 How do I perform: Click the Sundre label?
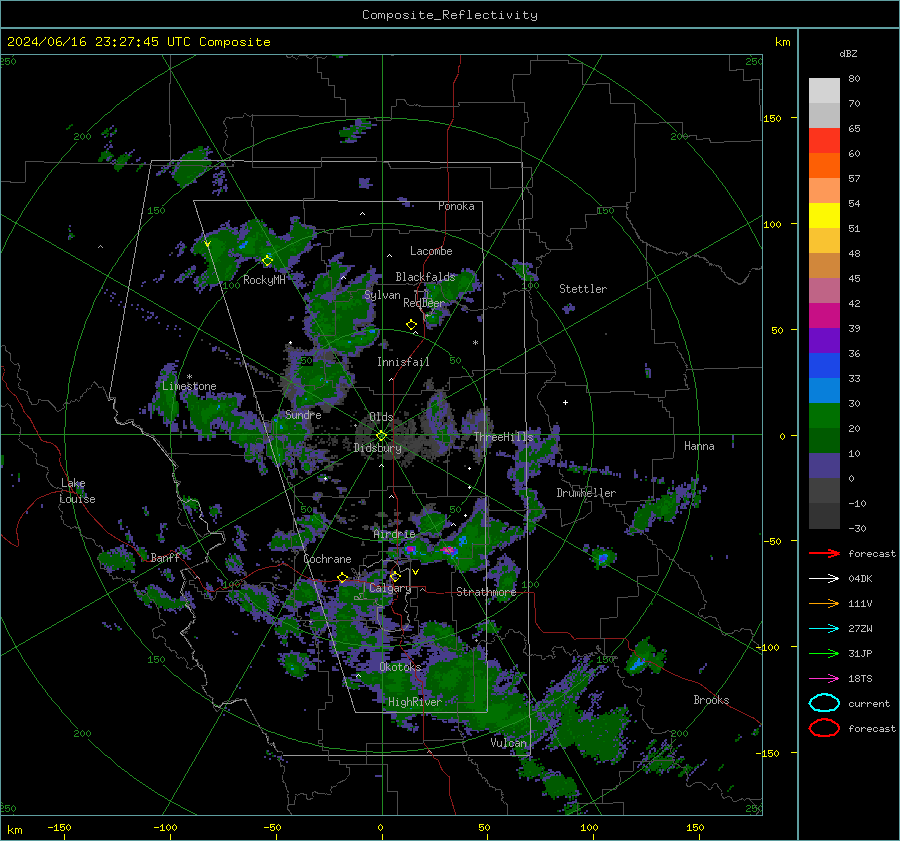pos(303,414)
